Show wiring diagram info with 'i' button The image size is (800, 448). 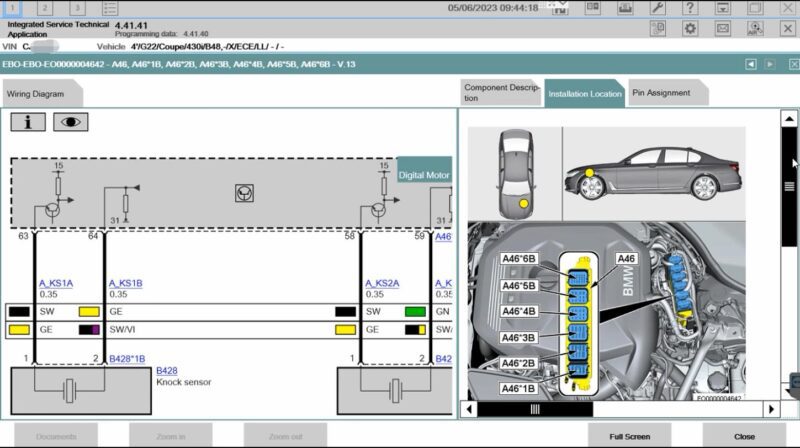coord(28,122)
